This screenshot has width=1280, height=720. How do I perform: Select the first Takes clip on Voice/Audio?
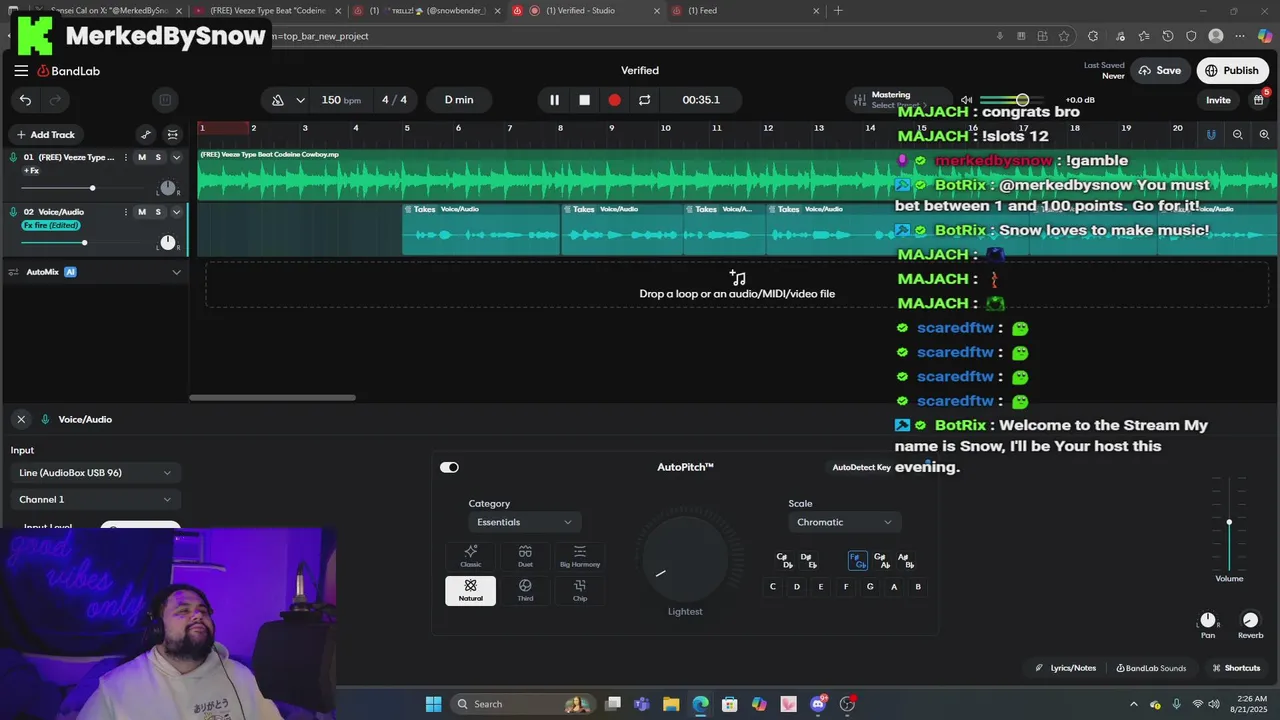tap(481, 230)
